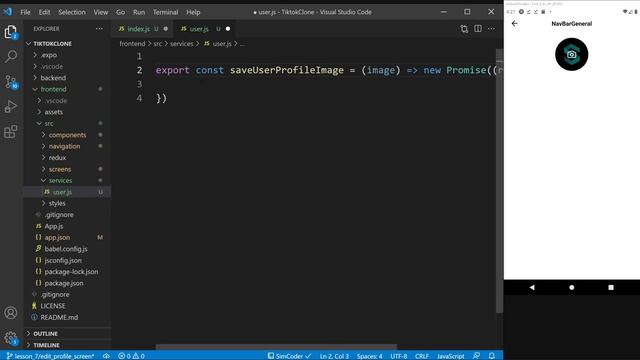Image resolution: width=640 pixels, height=360 pixels.
Task: Click the SimCoder live share status item
Action: [289, 356]
